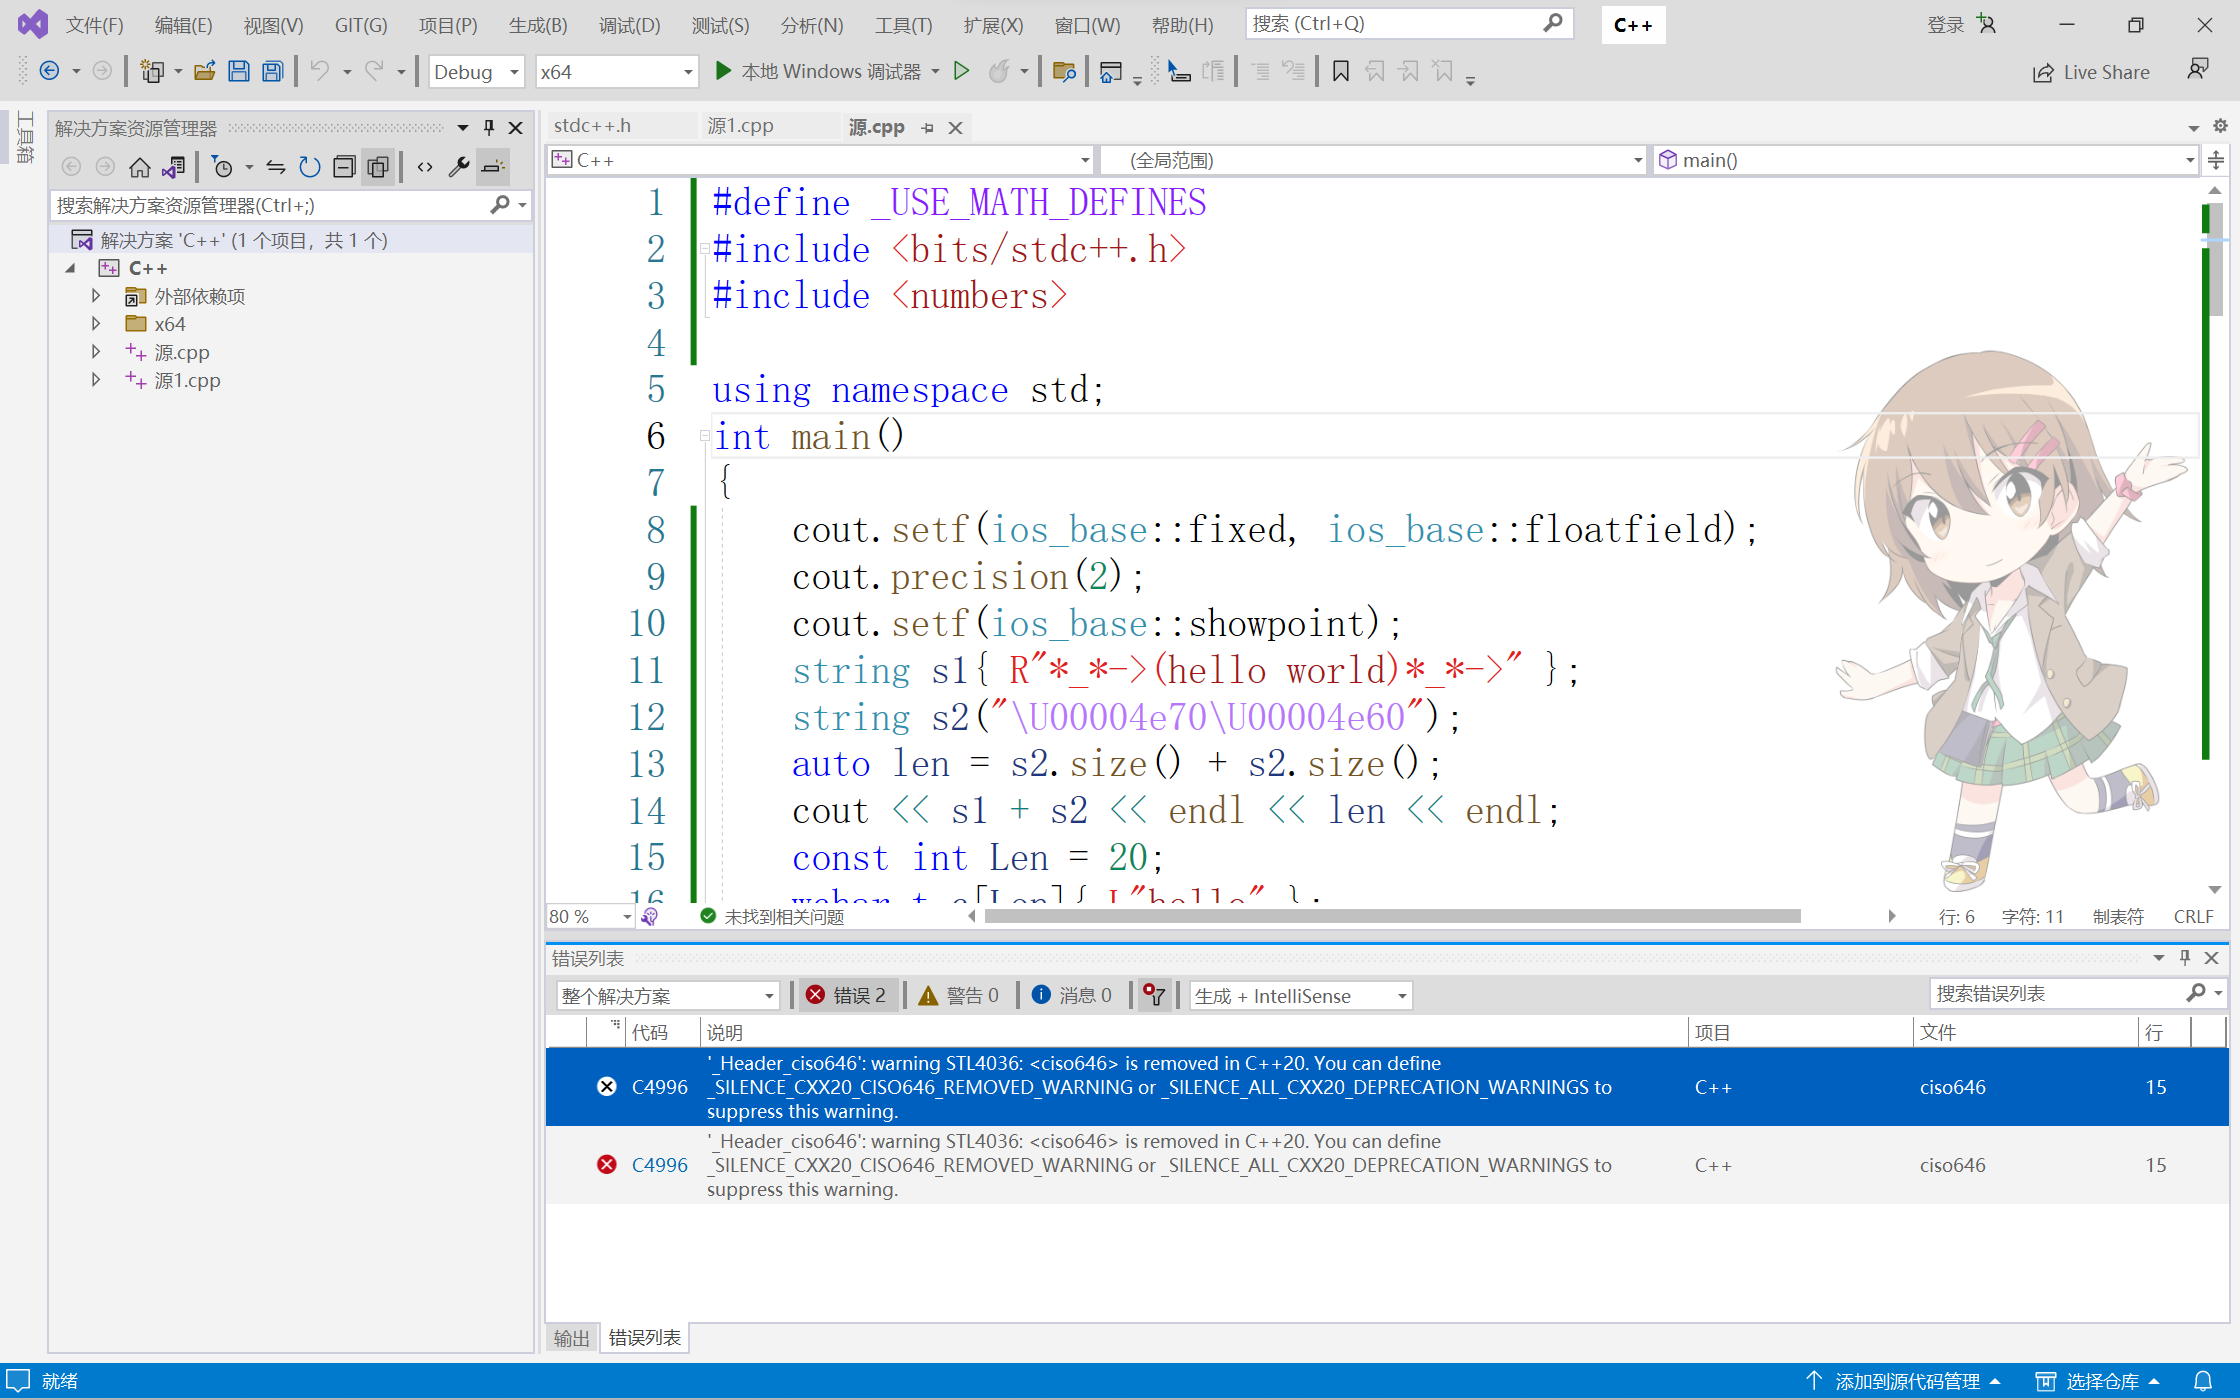Click the Hot Reload flame icon
The width and height of the screenshot is (2240, 1400).
pyautogui.click(x=998, y=71)
